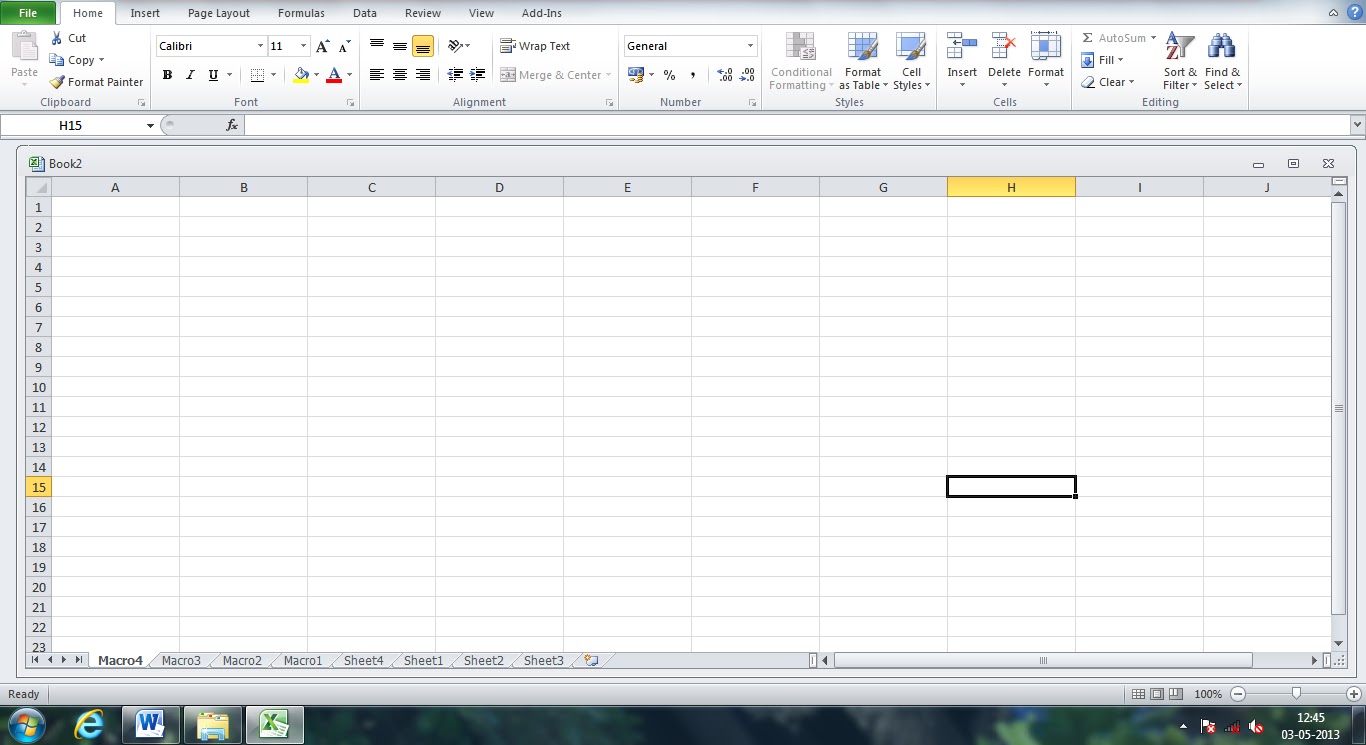Image resolution: width=1366 pixels, height=745 pixels.
Task: Open the Sort & Filter dropdown
Action: coord(1180,61)
